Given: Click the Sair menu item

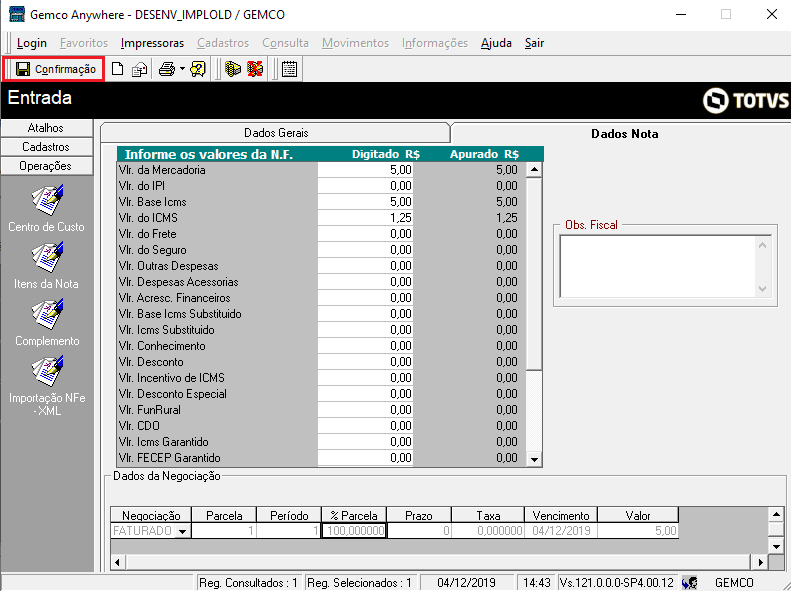Looking at the screenshot, I should pos(534,43).
